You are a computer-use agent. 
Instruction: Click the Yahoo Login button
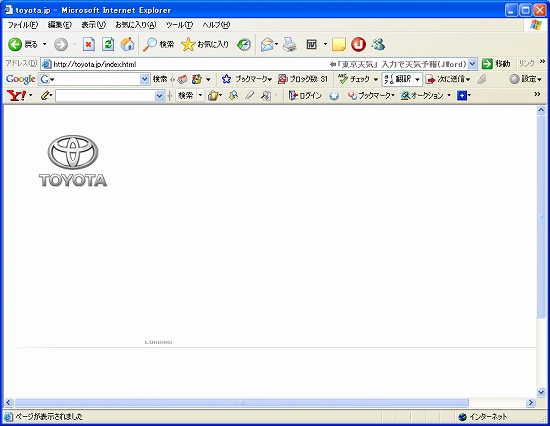pos(305,95)
